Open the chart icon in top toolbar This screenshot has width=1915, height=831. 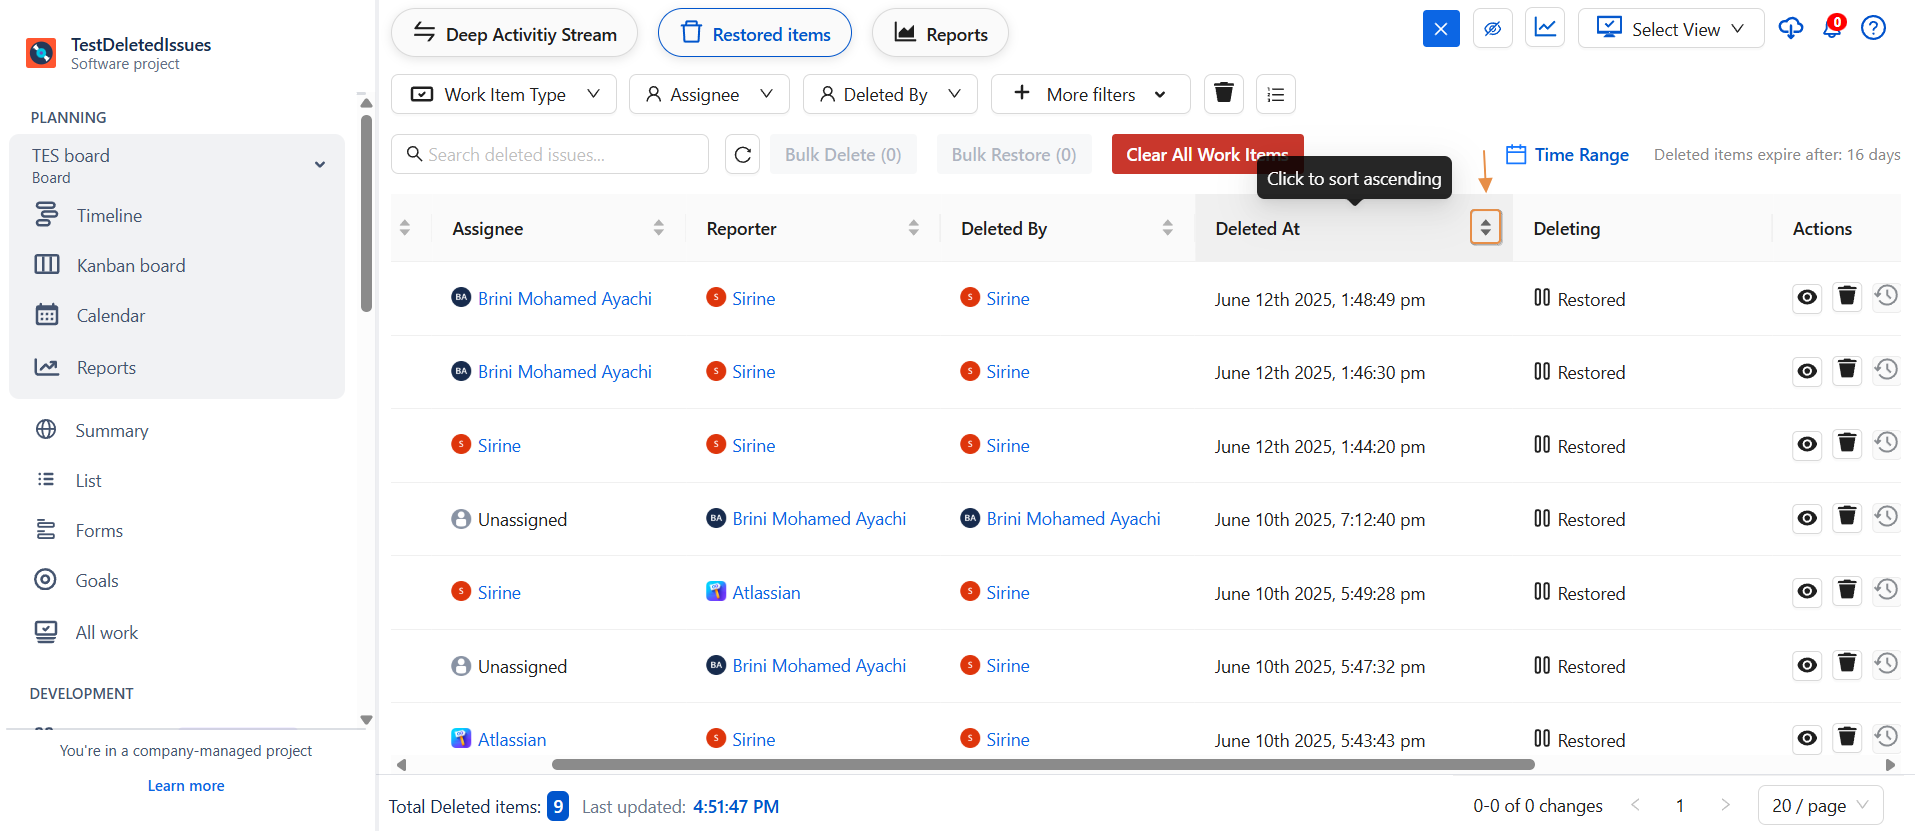1545,28
